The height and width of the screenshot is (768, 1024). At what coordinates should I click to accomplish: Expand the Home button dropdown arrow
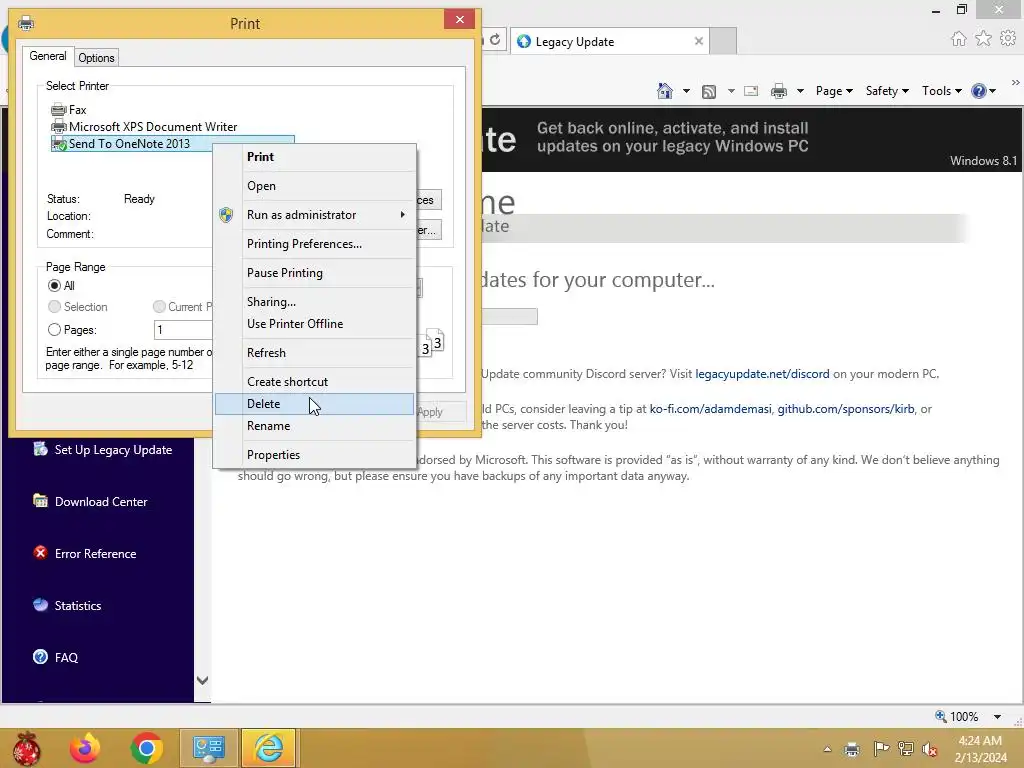[686, 91]
